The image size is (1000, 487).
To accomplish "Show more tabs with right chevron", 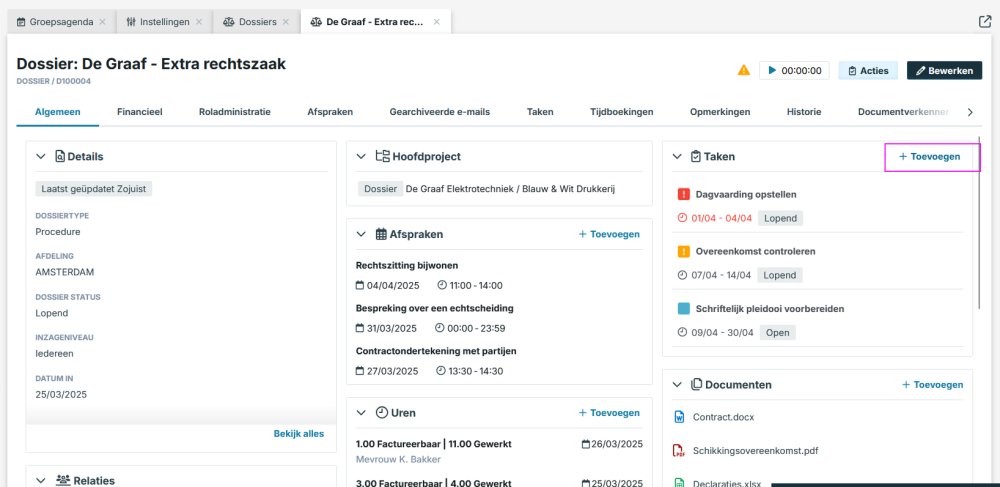I will [x=970, y=112].
